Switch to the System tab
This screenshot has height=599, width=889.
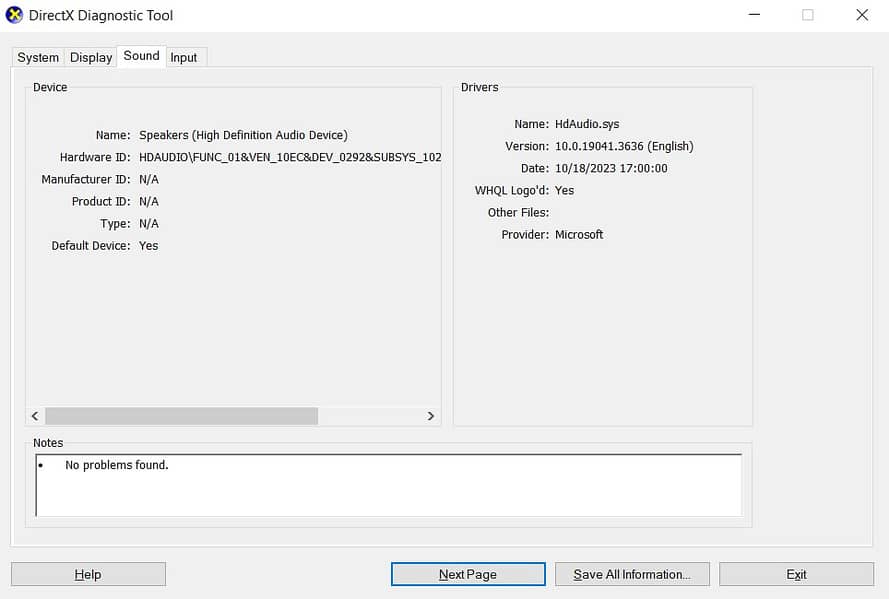click(38, 58)
